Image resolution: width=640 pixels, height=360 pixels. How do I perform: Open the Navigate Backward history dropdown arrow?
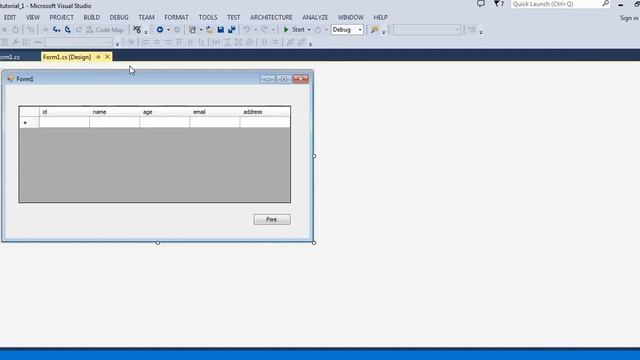[168, 30]
